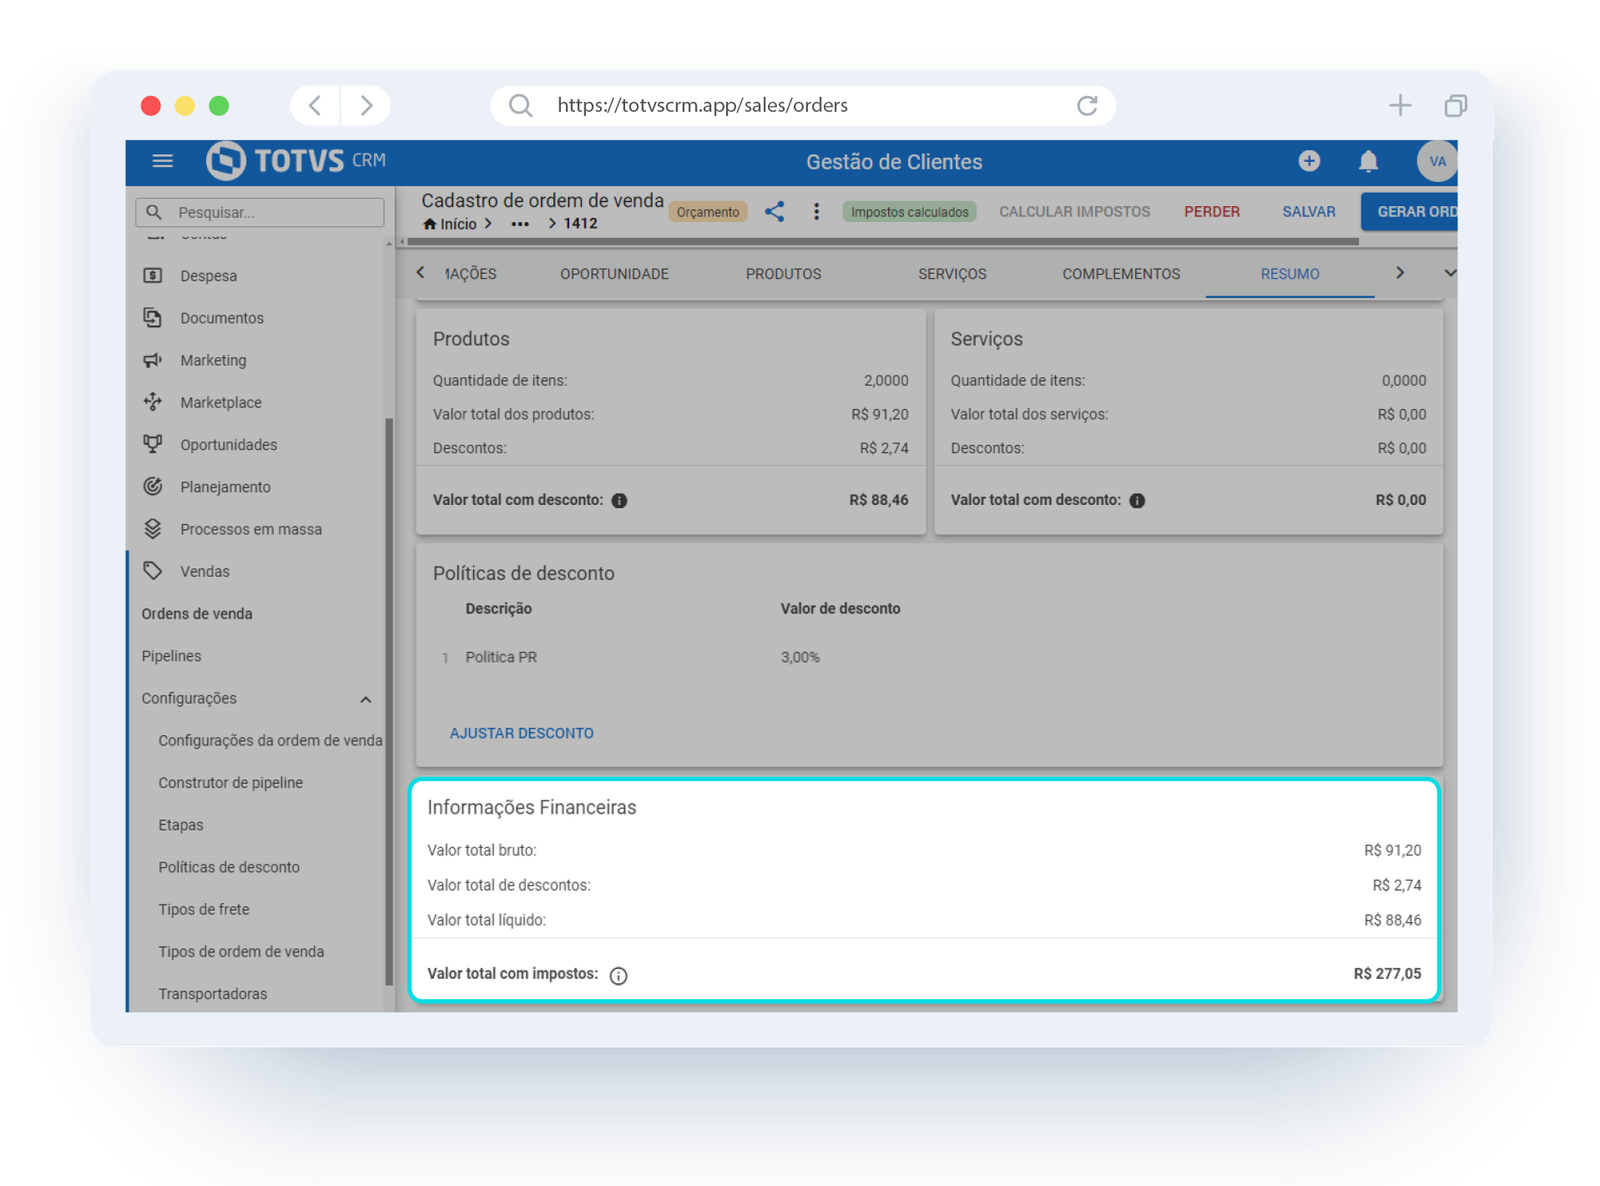Click the 1412 breadcrumb
1600x1186 pixels.
coord(580,224)
